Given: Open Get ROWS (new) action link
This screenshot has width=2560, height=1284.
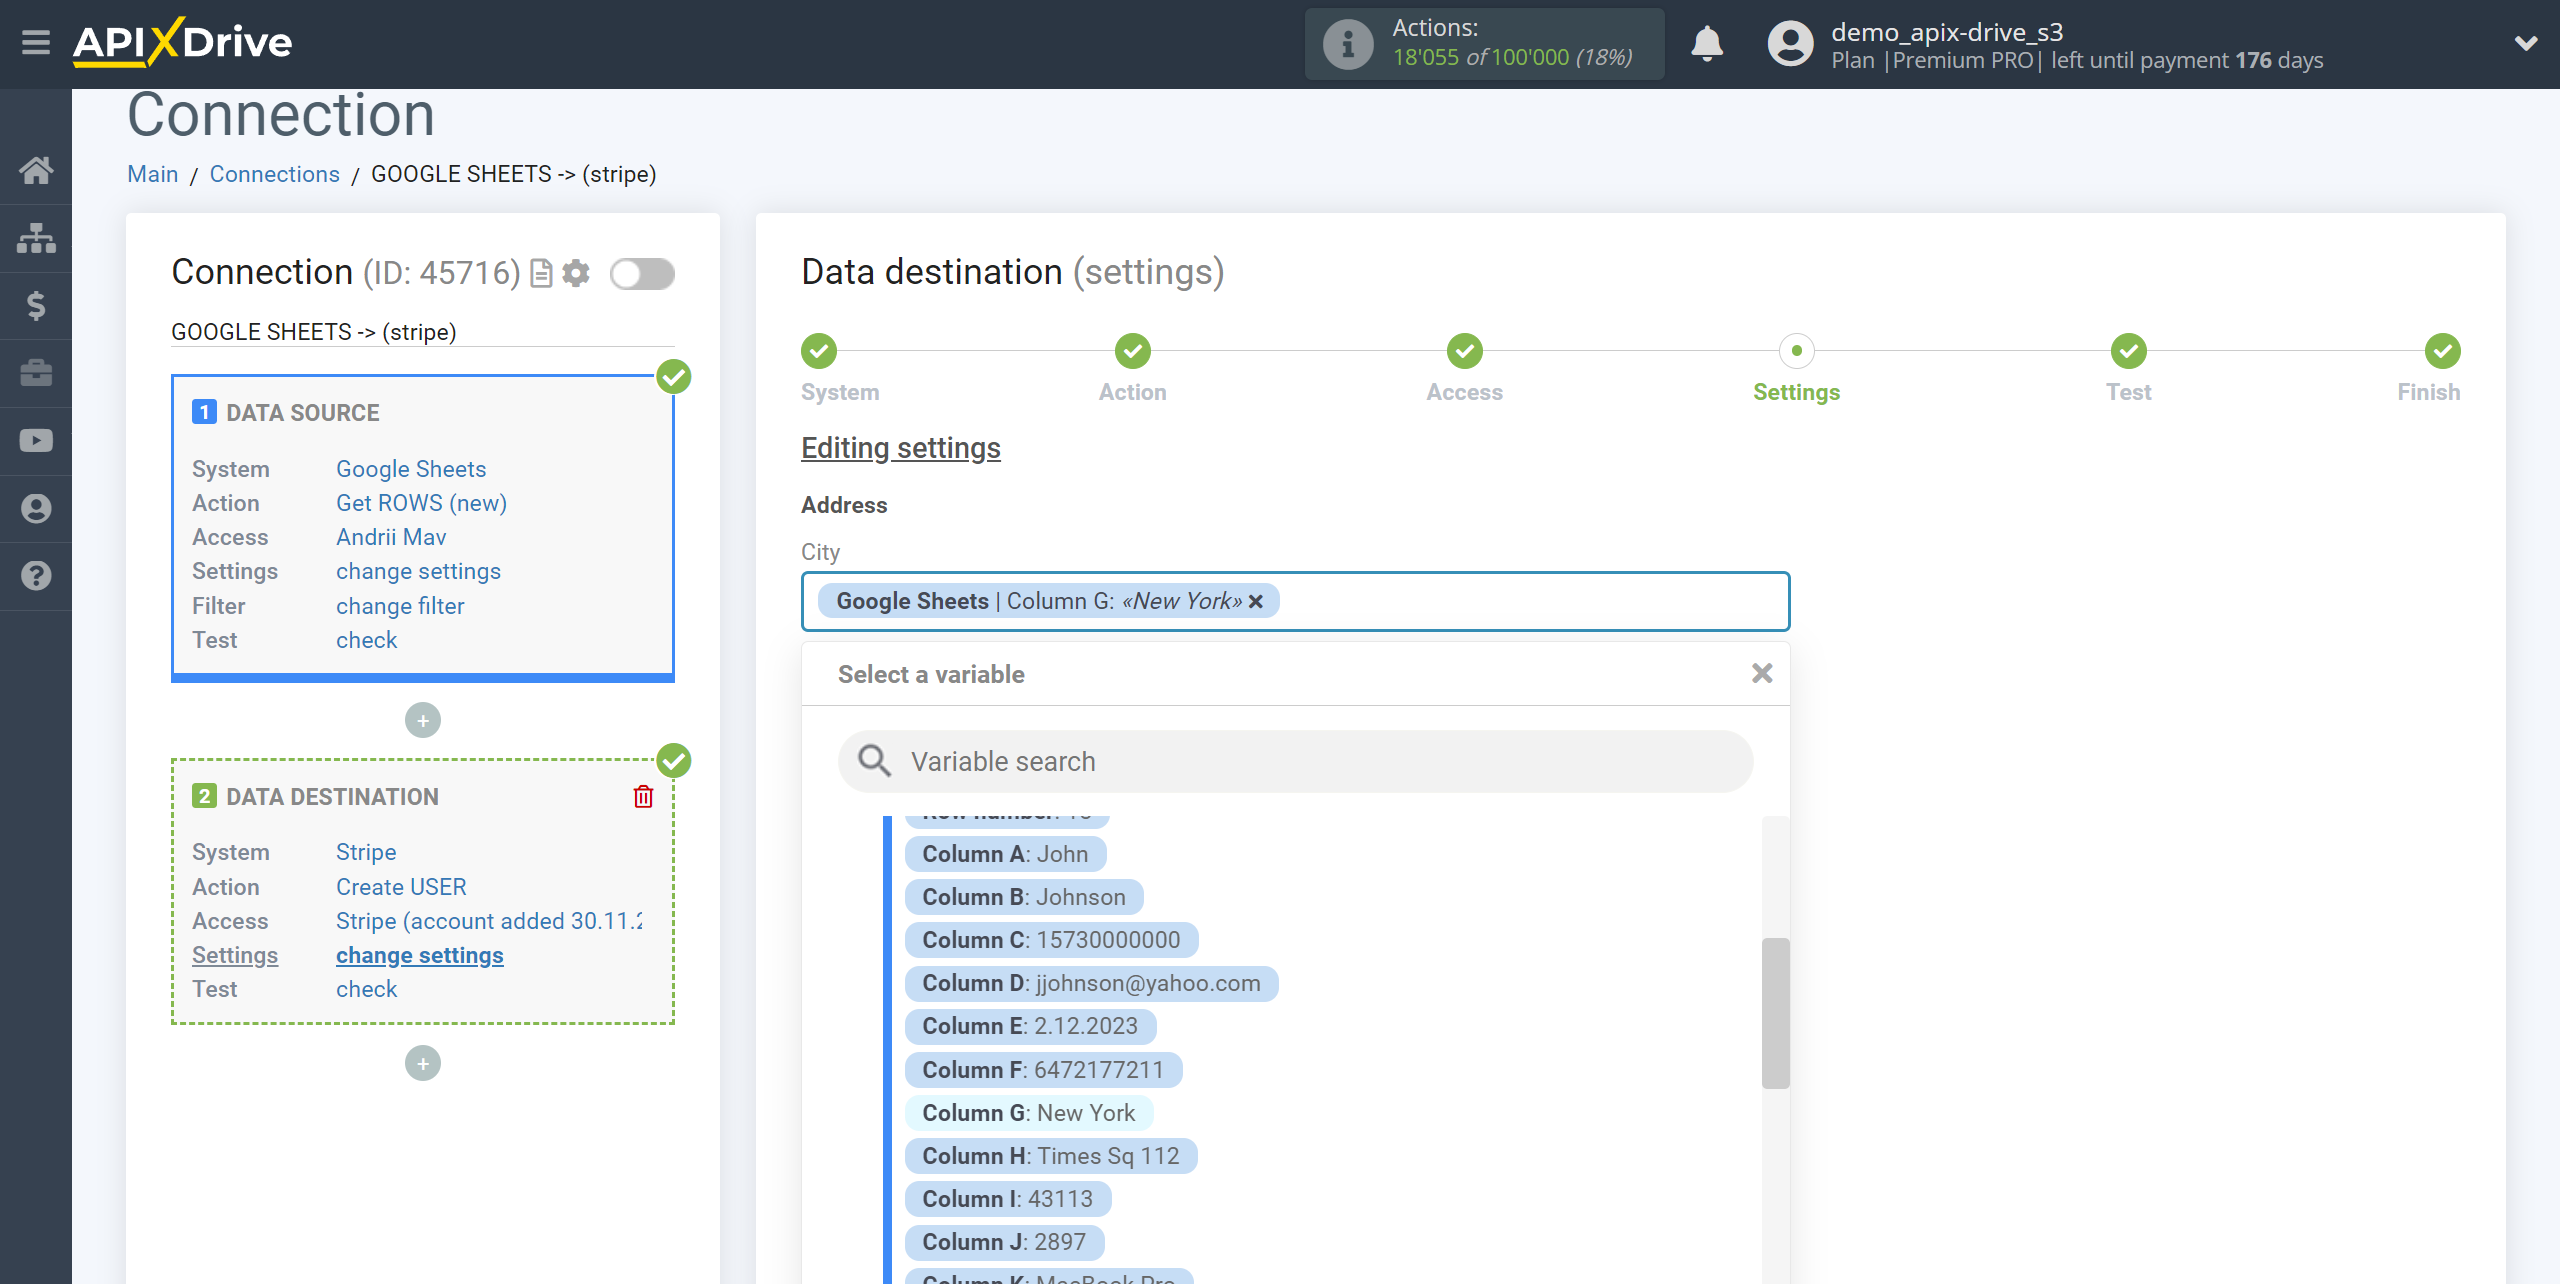Looking at the screenshot, I should point(421,503).
